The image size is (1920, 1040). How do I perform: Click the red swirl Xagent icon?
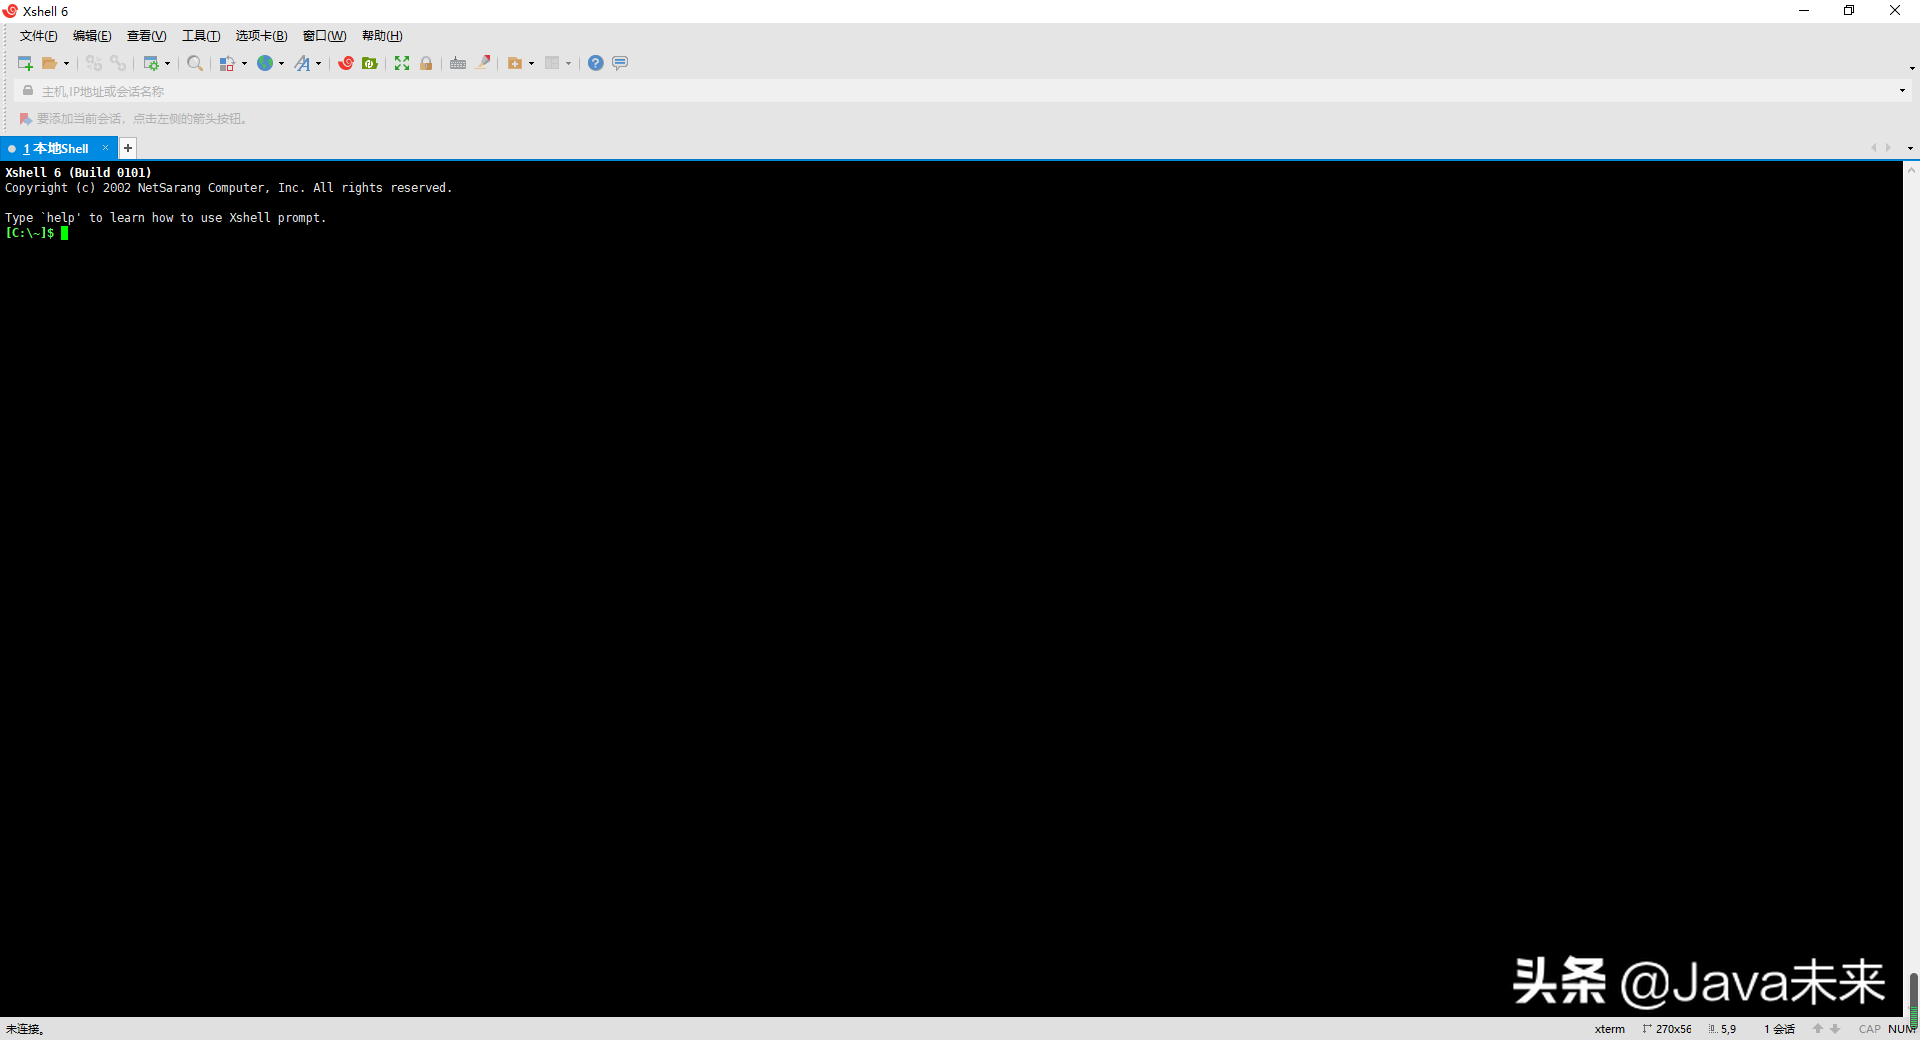point(346,63)
